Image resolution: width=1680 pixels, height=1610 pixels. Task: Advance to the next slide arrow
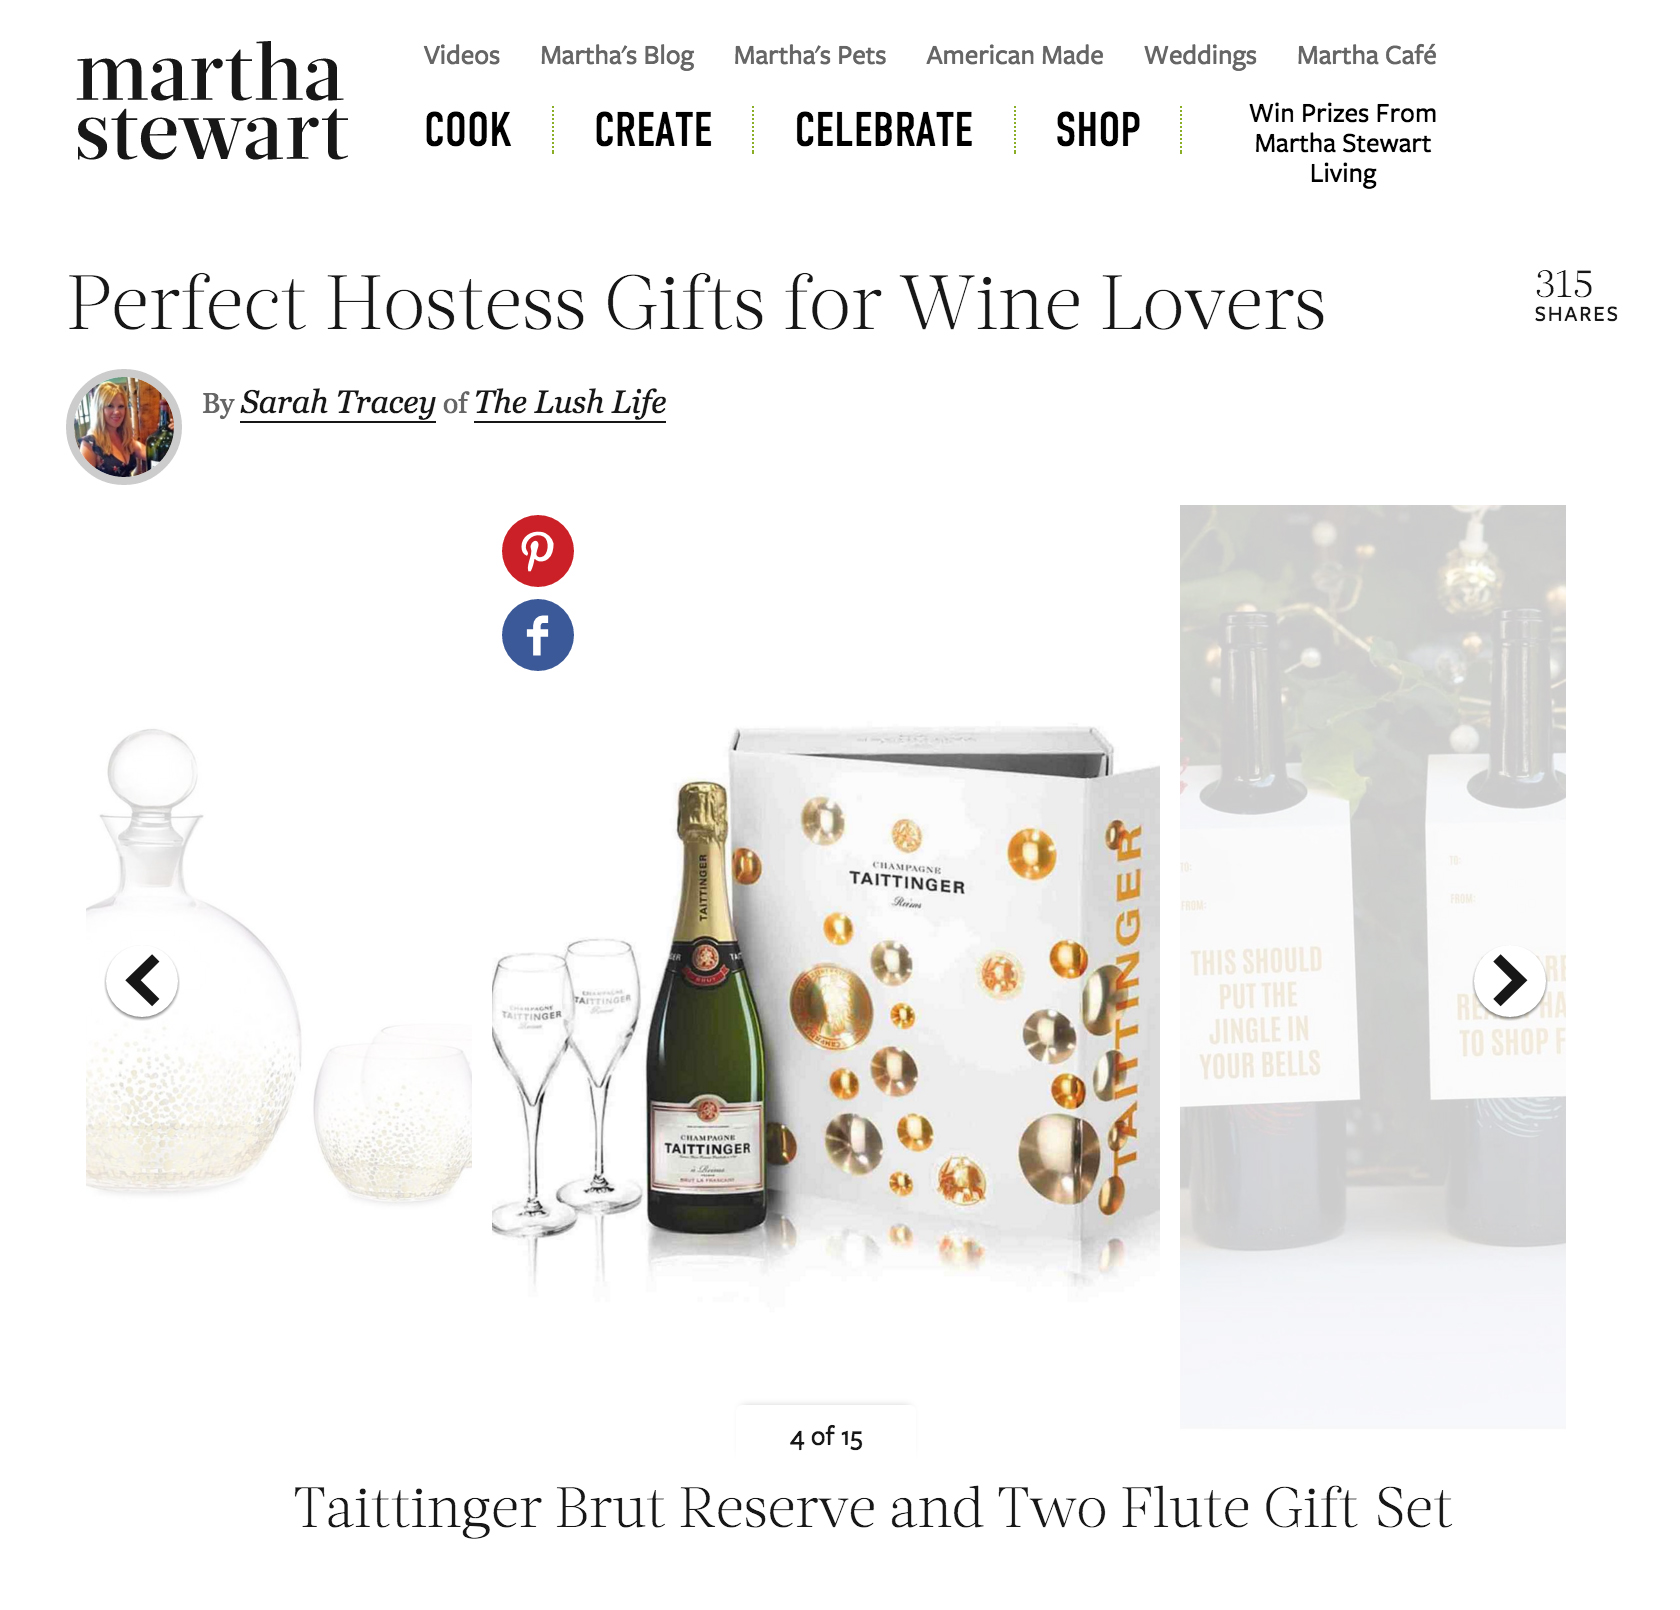(1510, 981)
